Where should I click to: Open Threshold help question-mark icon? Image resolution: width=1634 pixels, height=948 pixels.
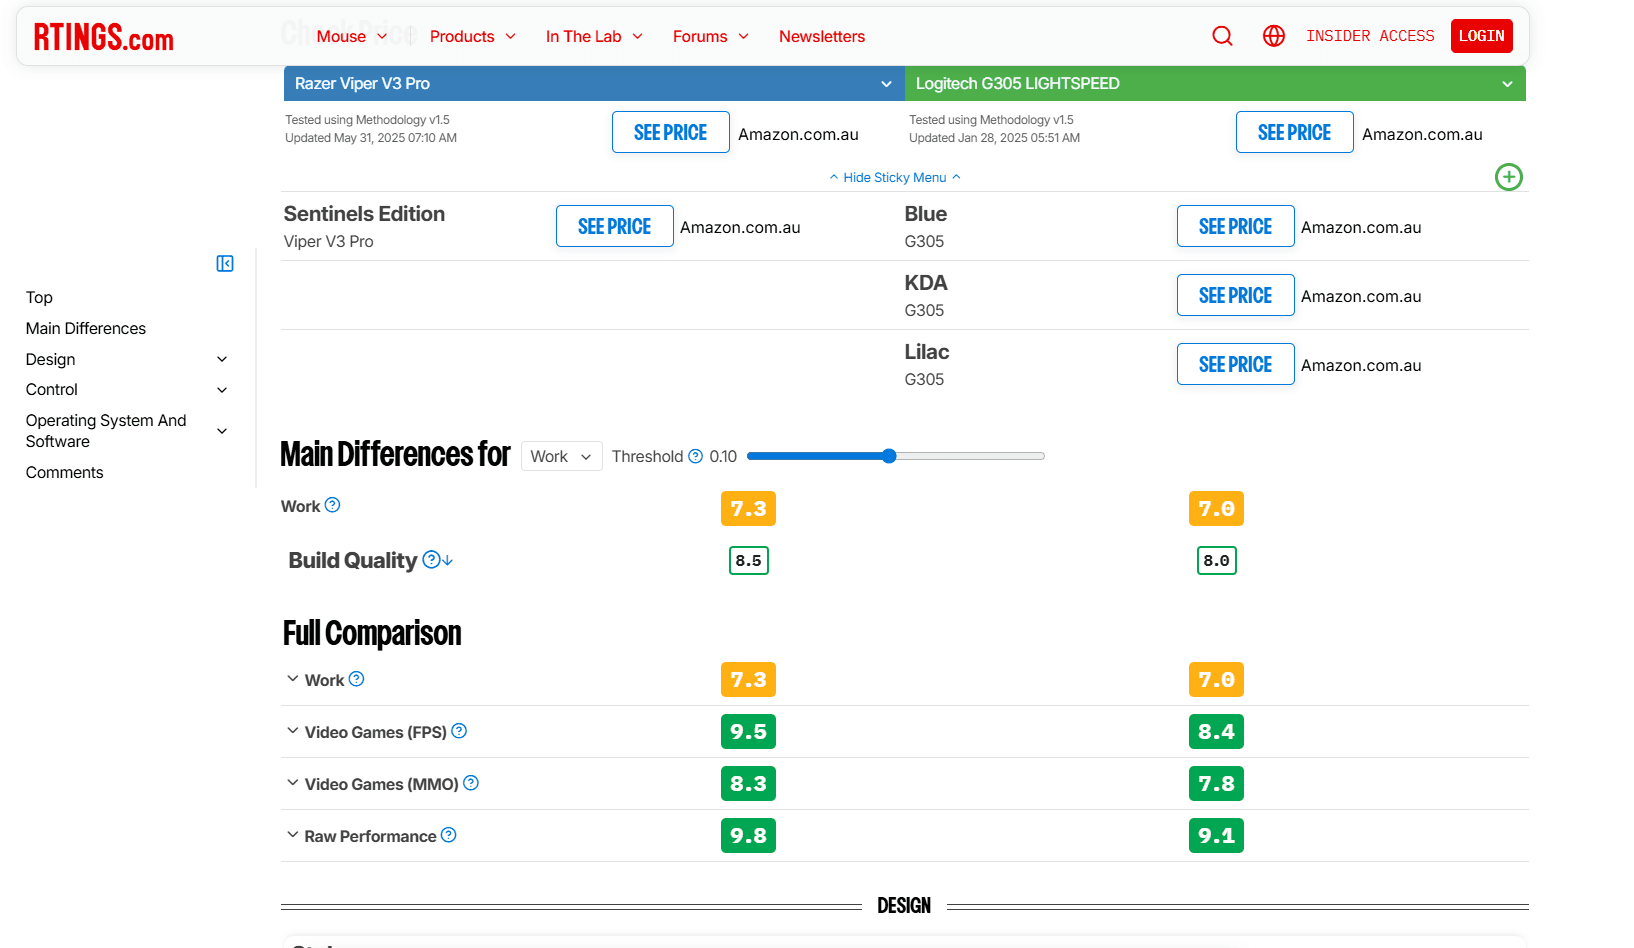696,456
